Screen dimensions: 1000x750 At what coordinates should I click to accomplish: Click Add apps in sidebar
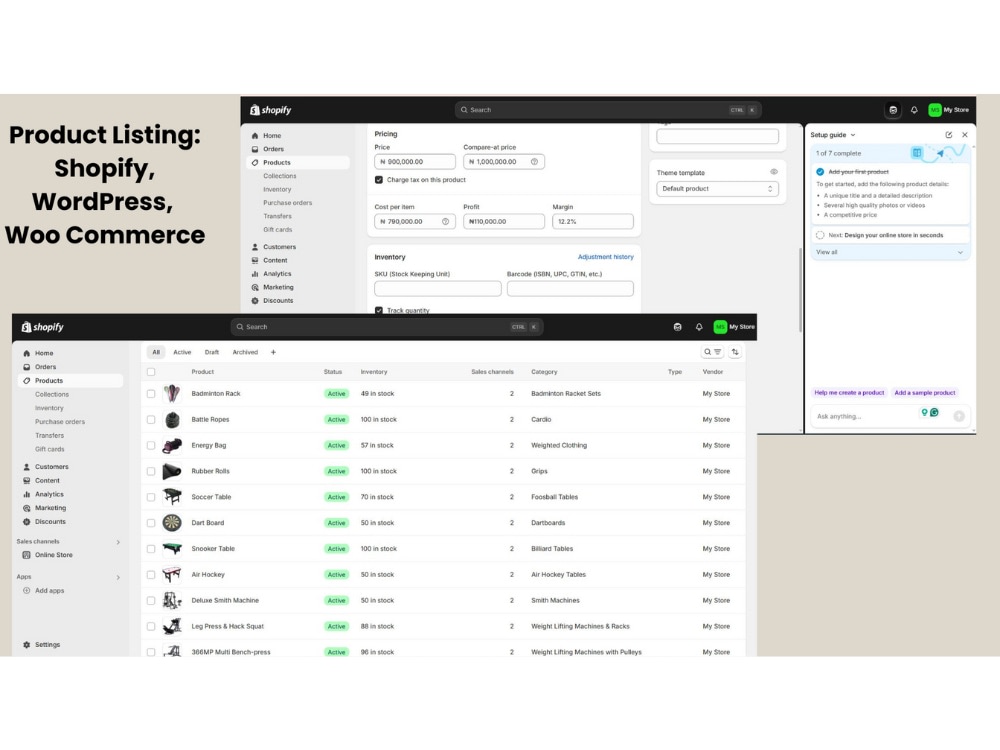pos(49,591)
